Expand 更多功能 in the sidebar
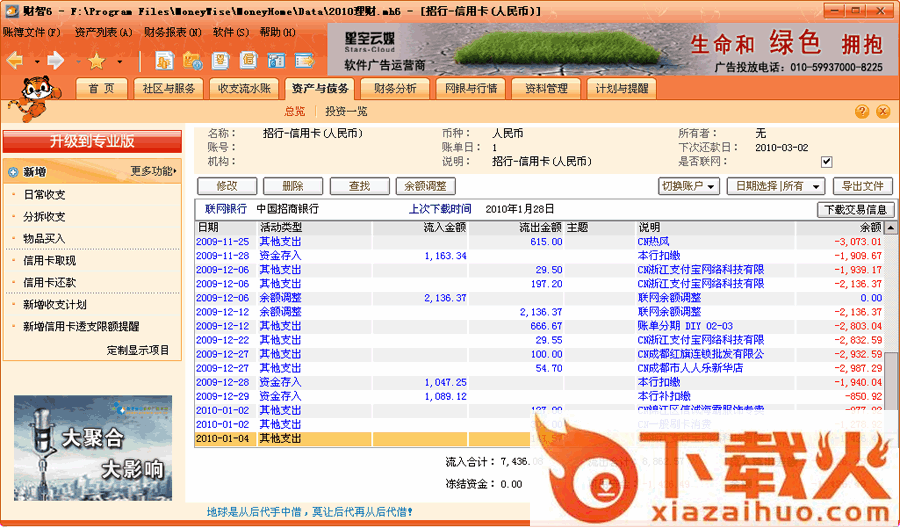Viewport: 900px width, 528px height. pos(153,171)
